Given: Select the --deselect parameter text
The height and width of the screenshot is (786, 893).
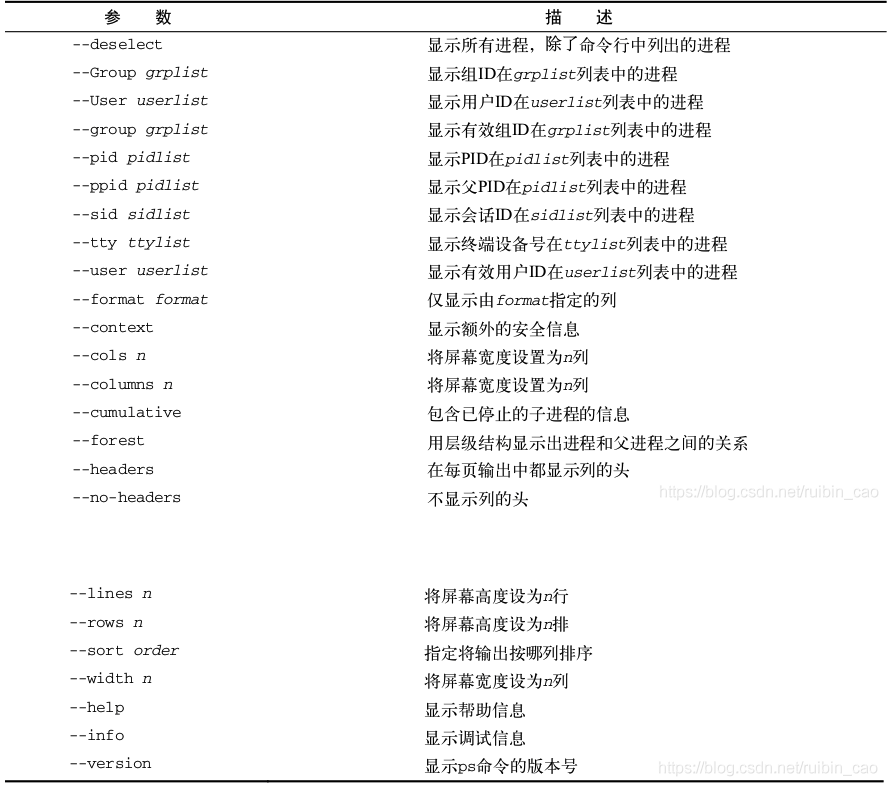Looking at the screenshot, I should (117, 44).
